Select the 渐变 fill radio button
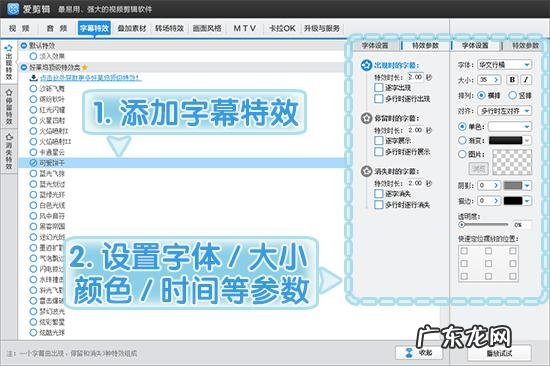Screen dimensions: 550x366 tap(462, 140)
